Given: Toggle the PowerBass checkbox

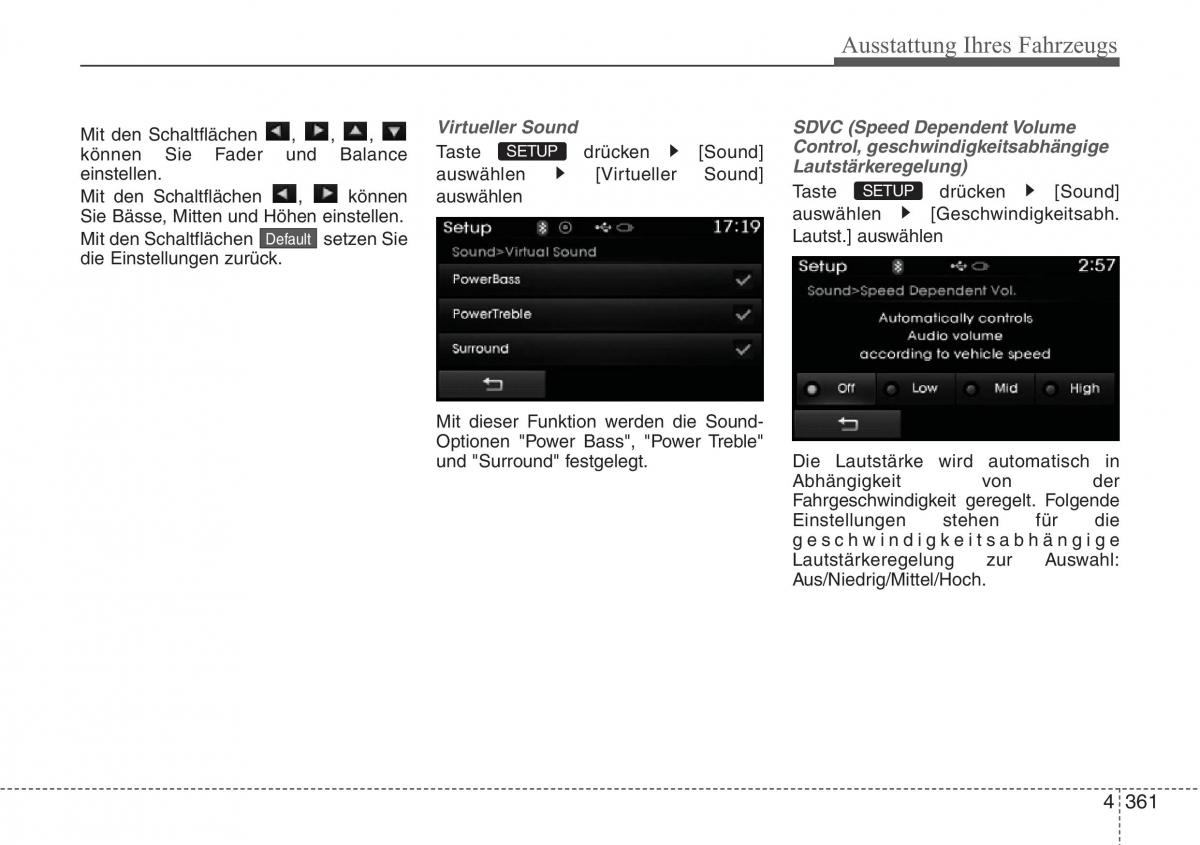Looking at the screenshot, I should coord(743,280).
